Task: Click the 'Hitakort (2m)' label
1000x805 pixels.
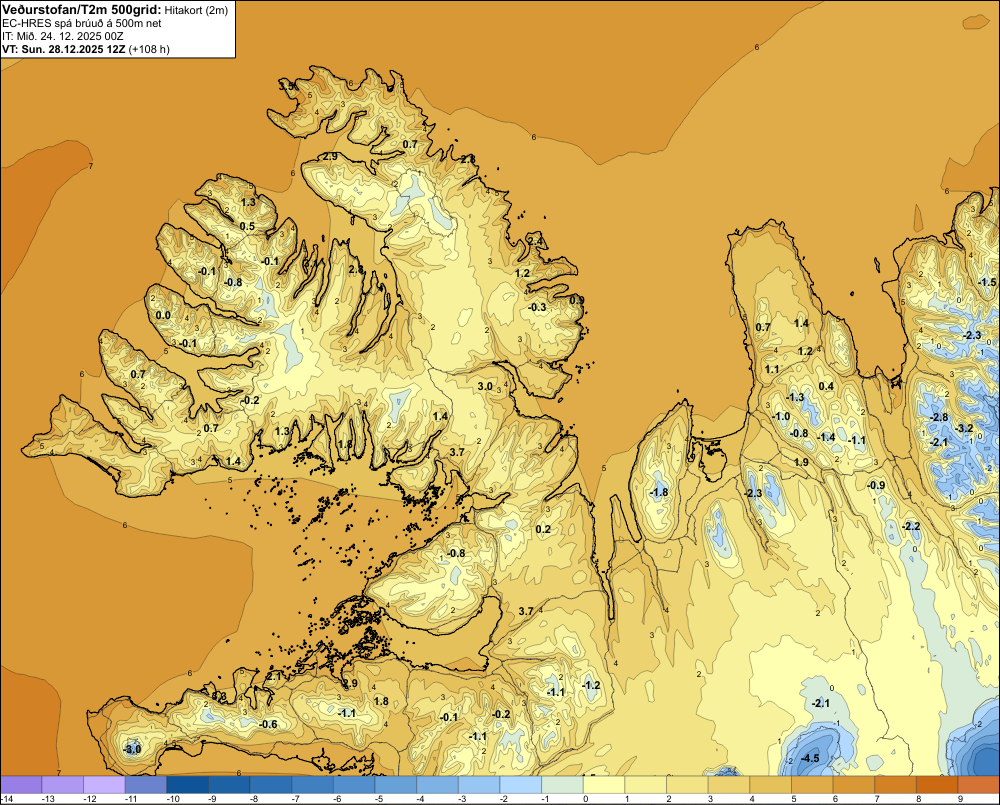Action: (196, 10)
